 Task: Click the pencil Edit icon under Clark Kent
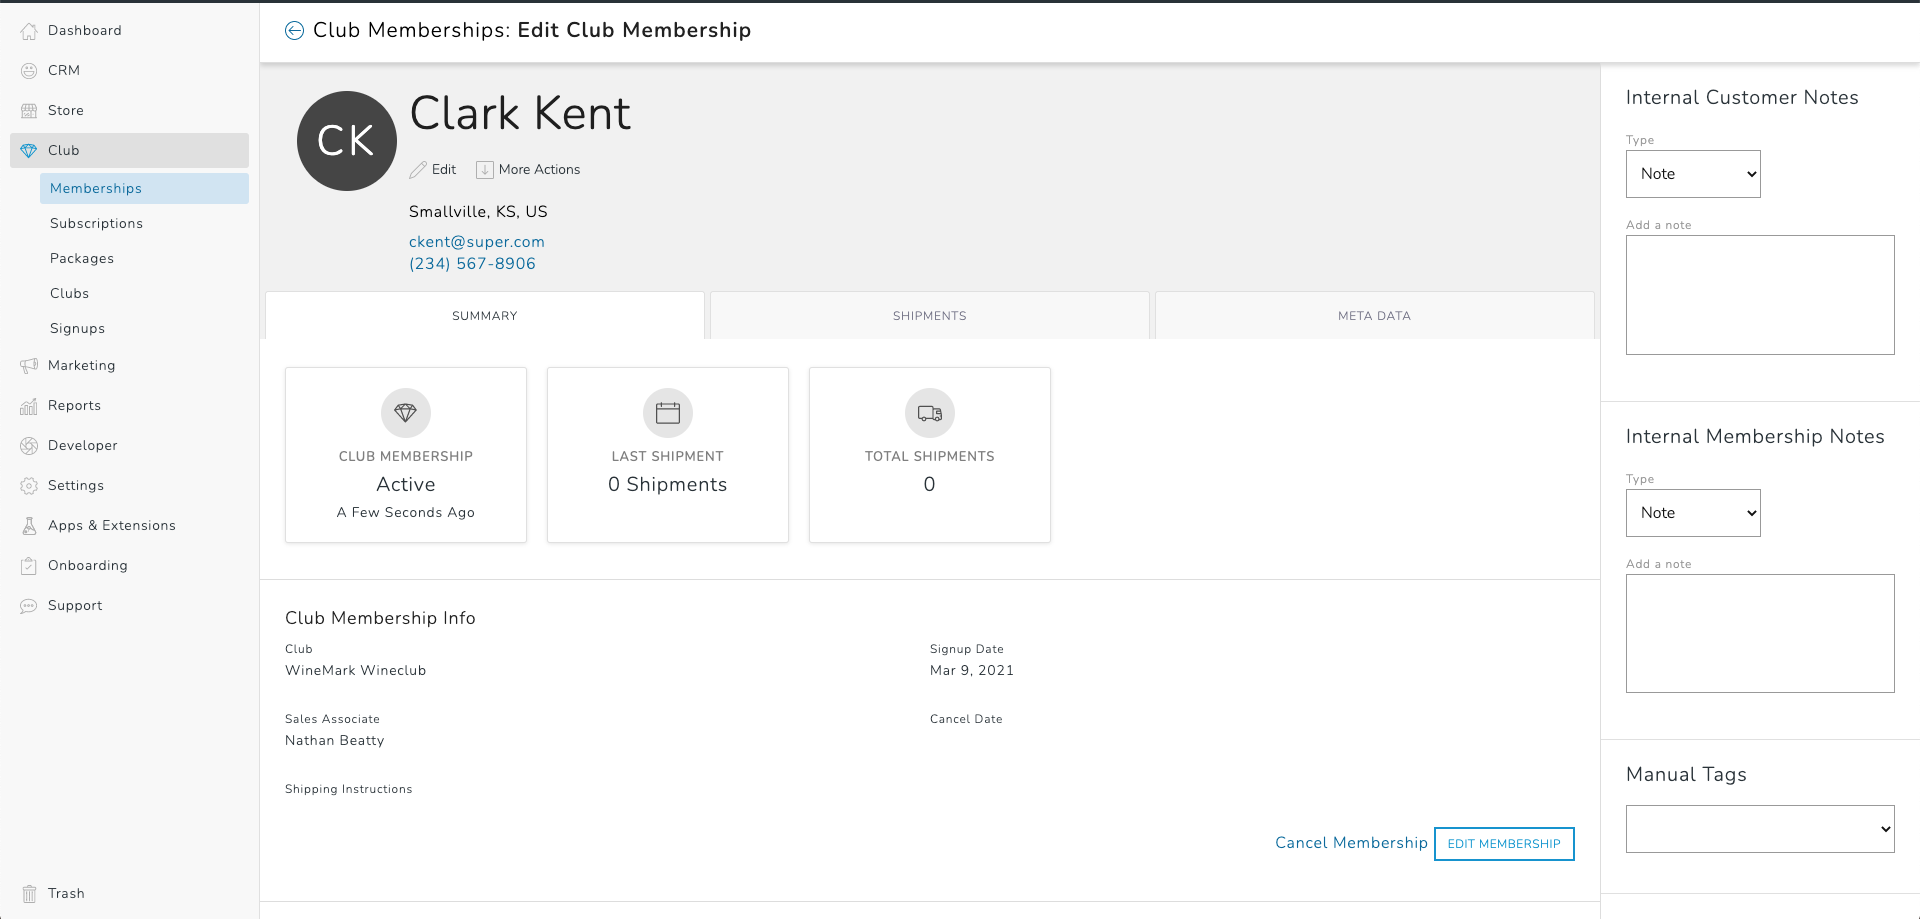point(418,170)
